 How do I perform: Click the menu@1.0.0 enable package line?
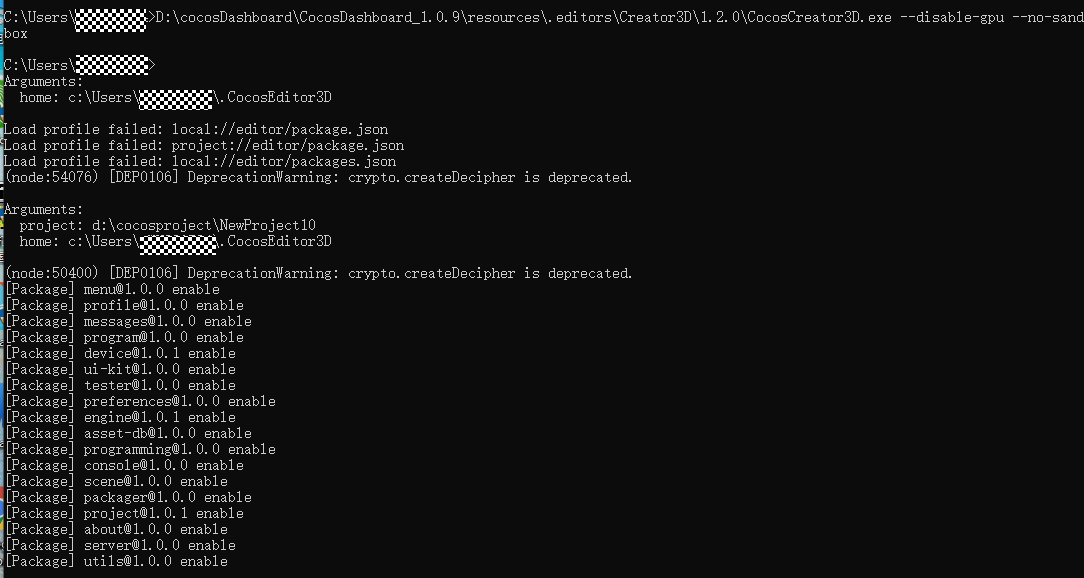click(x=112, y=289)
